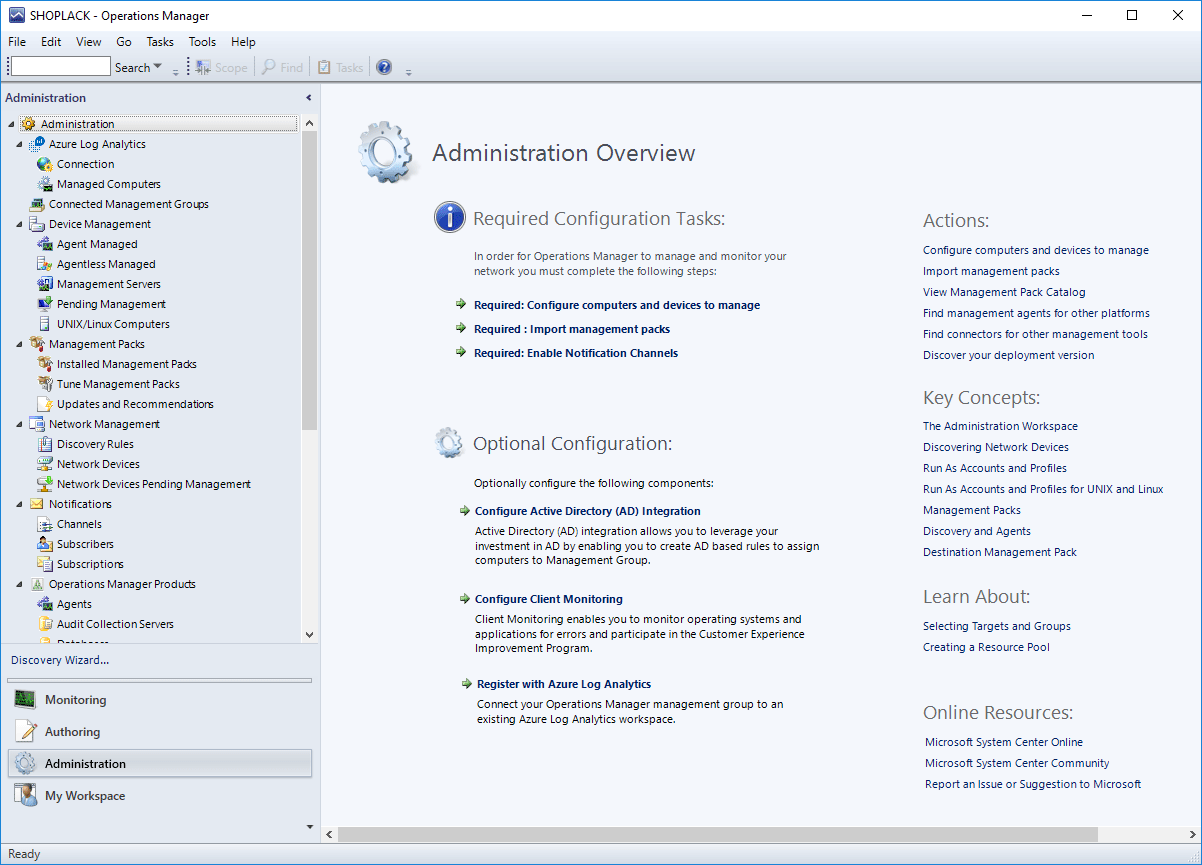The height and width of the screenshot is (865, 1202).
Task: Click Discover your deployment version
Action: (1009, 355)
